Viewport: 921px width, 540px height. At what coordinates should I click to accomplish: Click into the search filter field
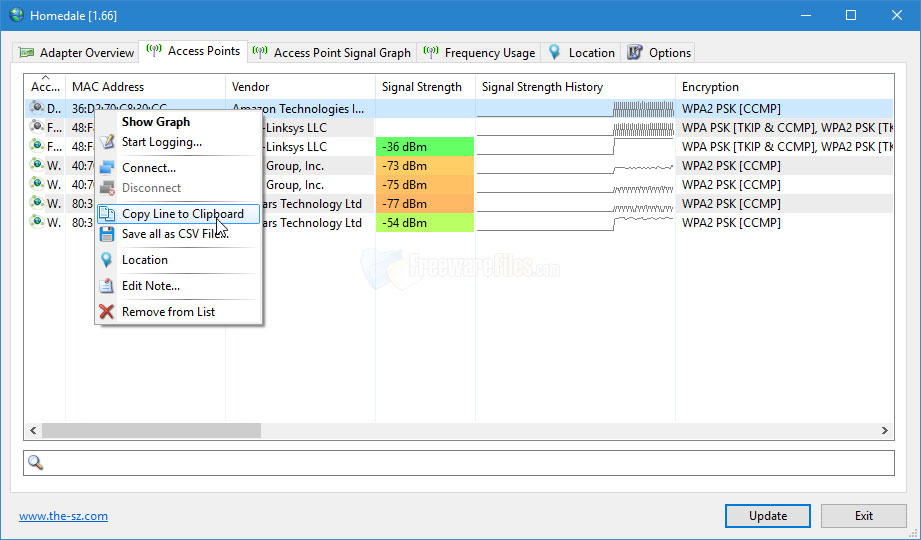click(x=459, y=462)
